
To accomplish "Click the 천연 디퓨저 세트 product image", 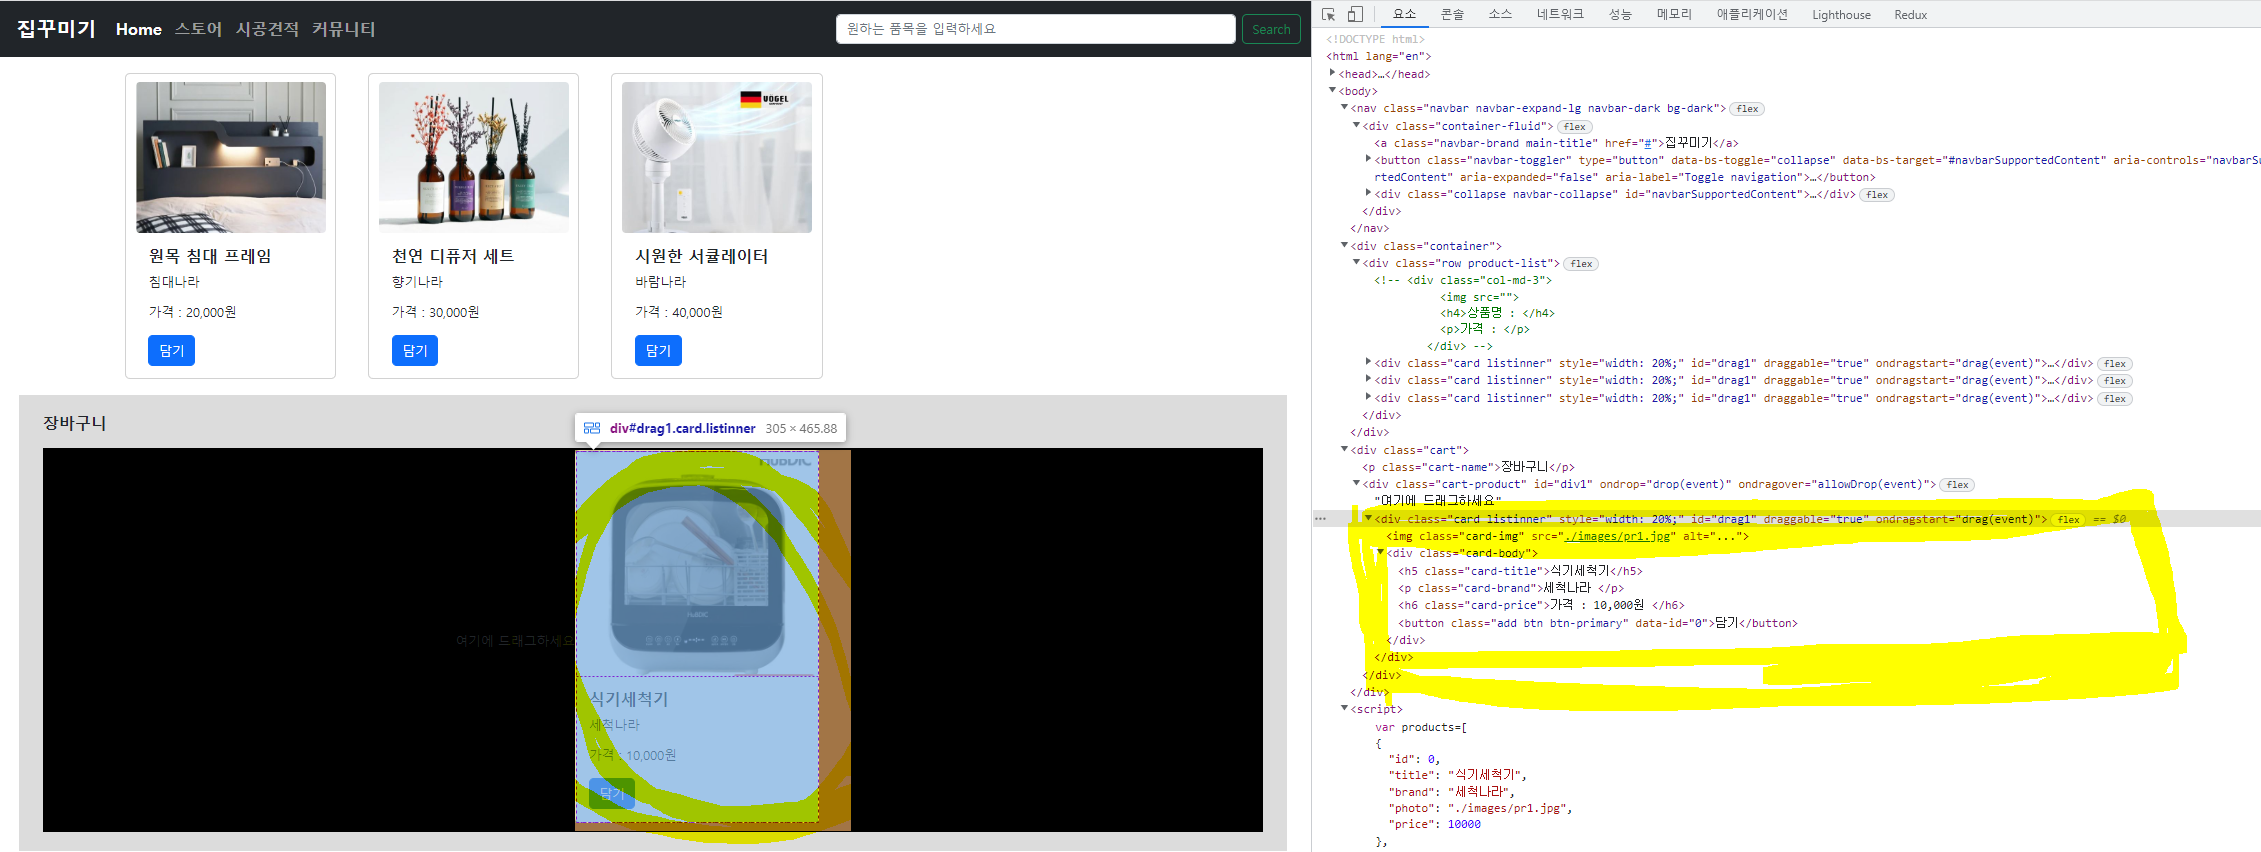I will 474,157.
